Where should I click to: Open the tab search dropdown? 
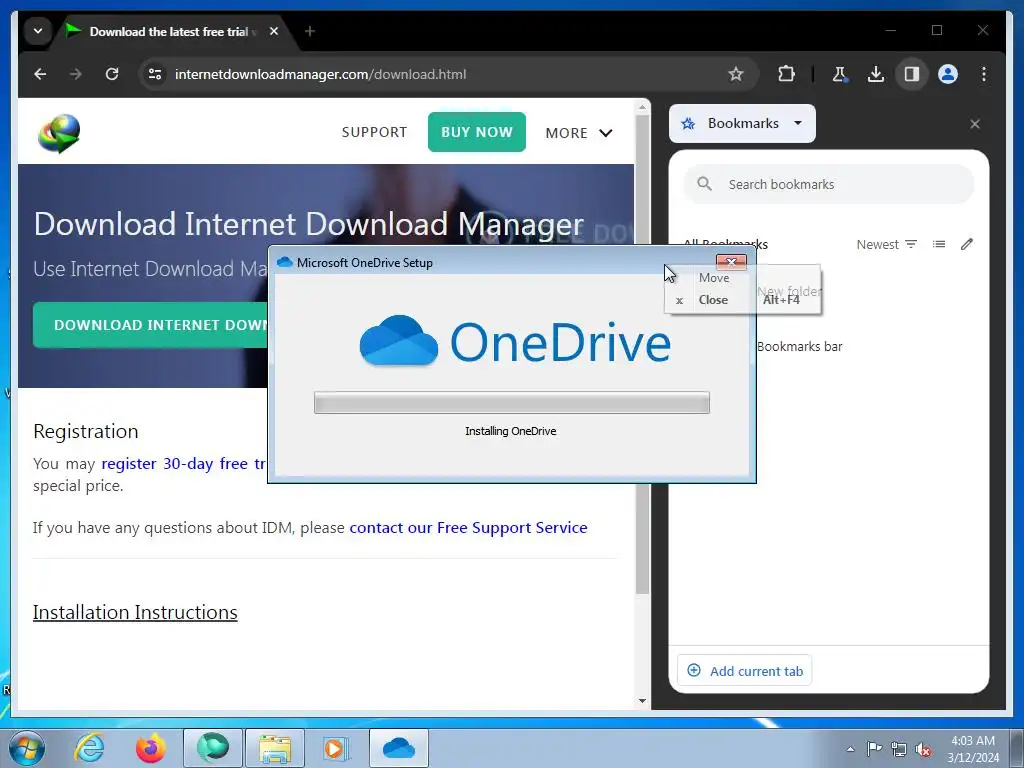point(38,31)
